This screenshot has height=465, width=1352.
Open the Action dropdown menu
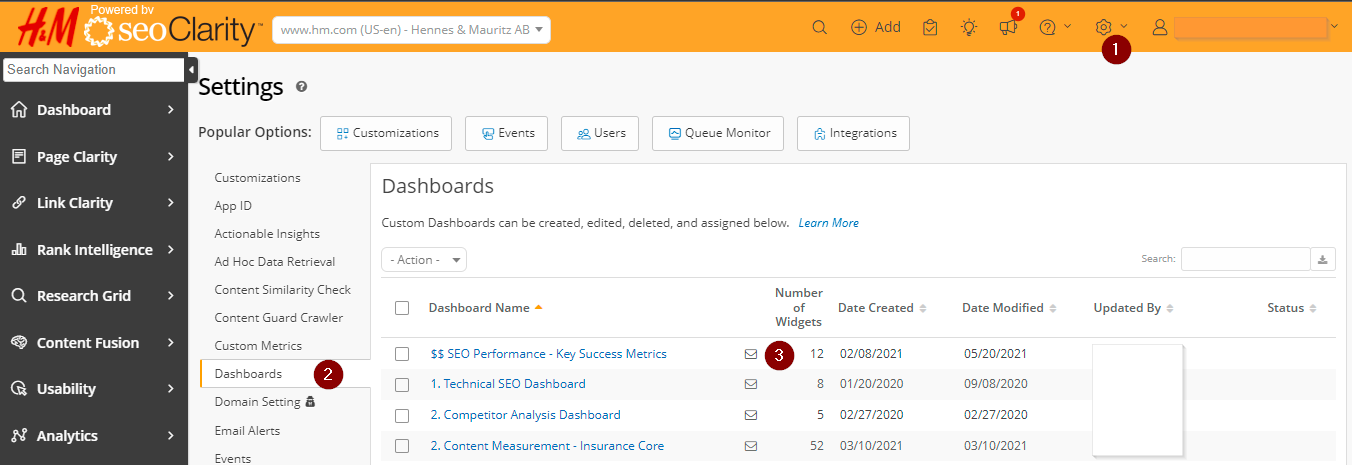(424, 260)
